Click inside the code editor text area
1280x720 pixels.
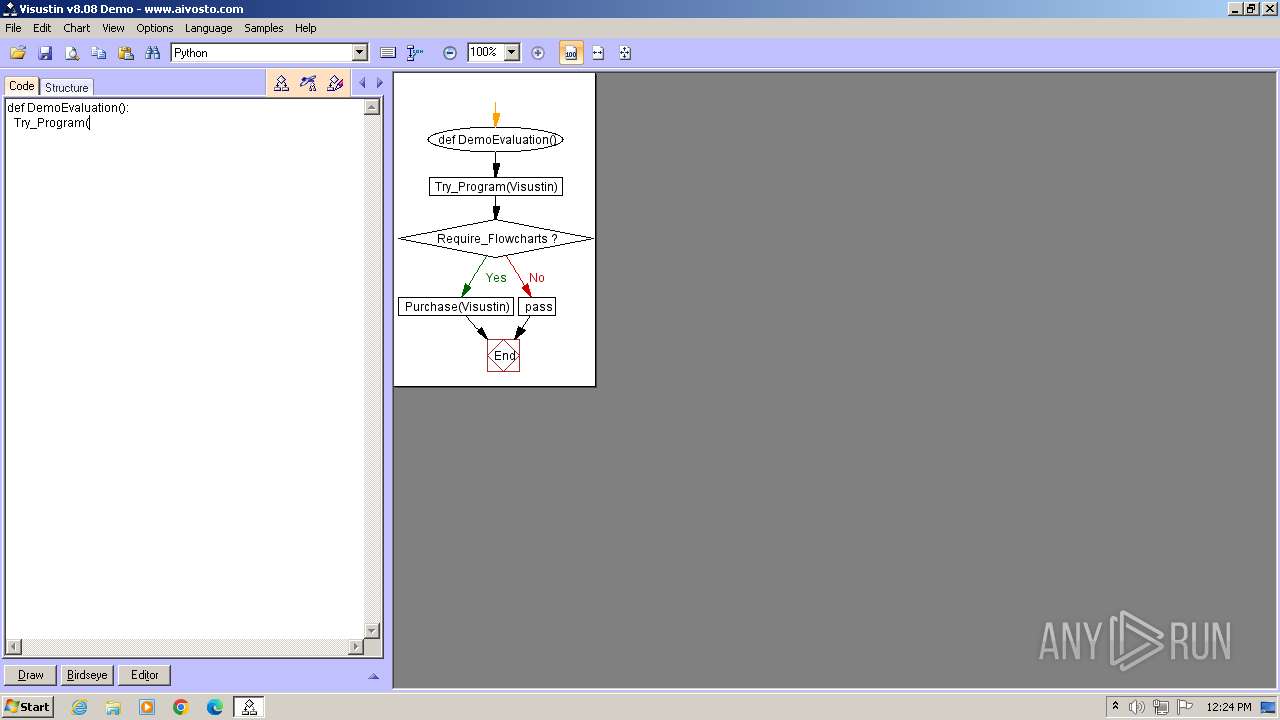coord(185,370)
